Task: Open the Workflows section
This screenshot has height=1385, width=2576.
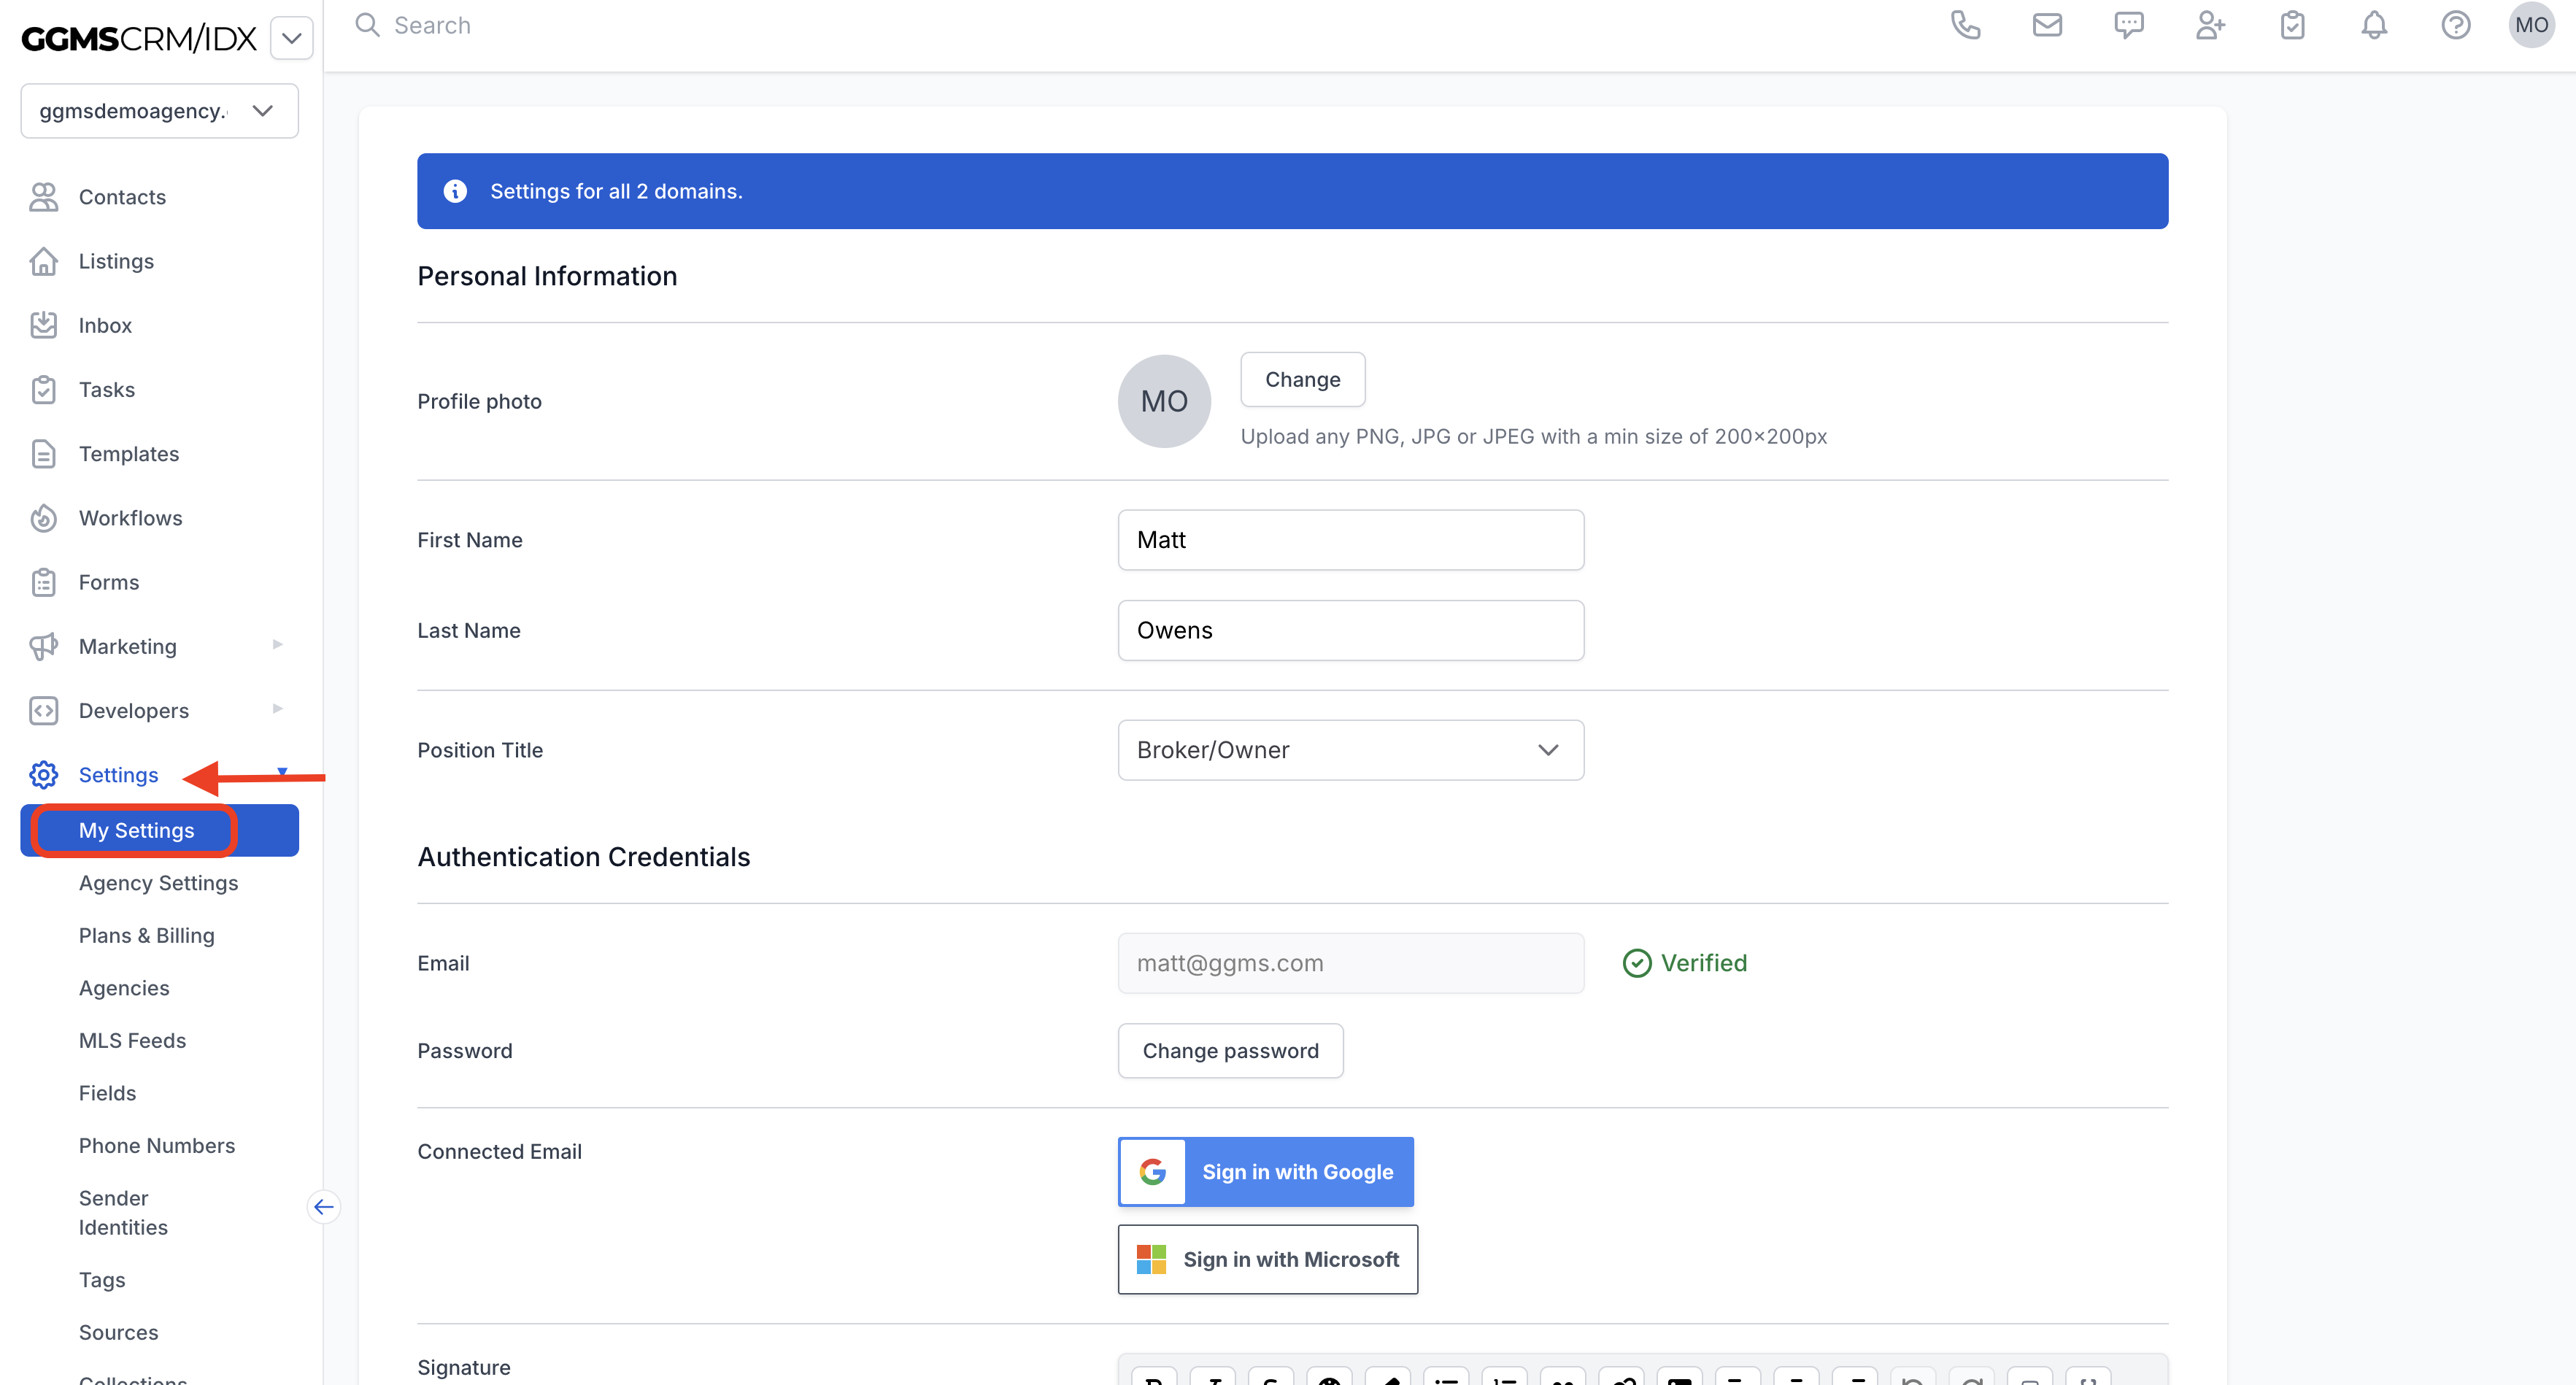Action: point(130,518)
